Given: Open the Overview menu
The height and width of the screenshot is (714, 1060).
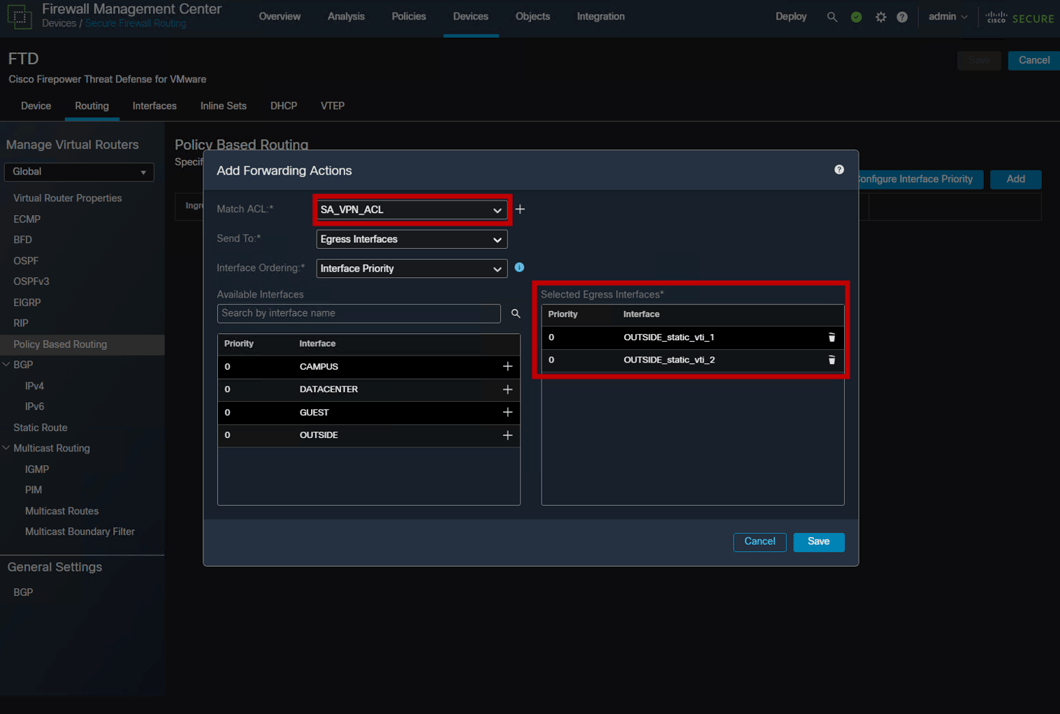Looking at the screenshot, I should 280,17.
